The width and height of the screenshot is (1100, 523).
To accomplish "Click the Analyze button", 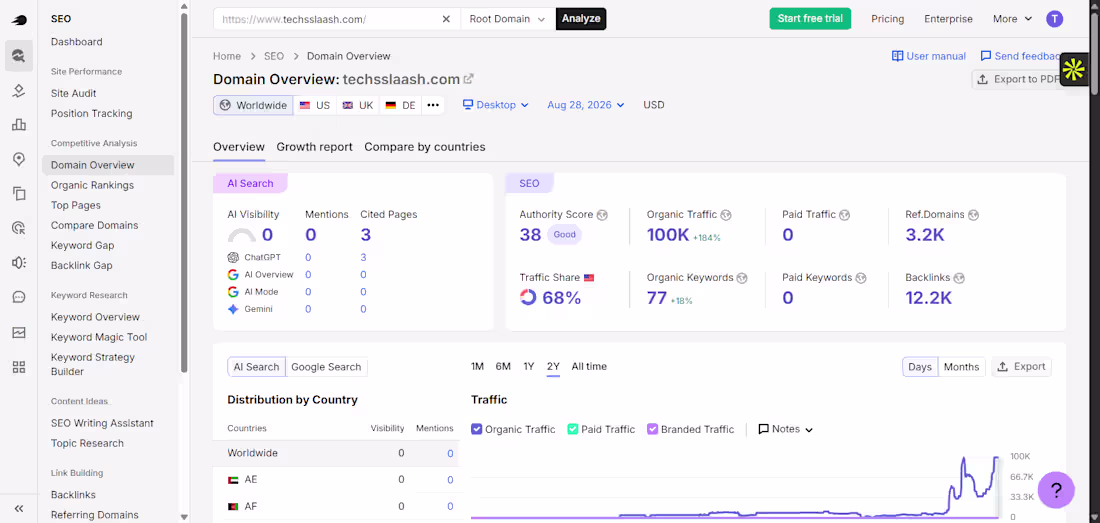I will (581, 19).
